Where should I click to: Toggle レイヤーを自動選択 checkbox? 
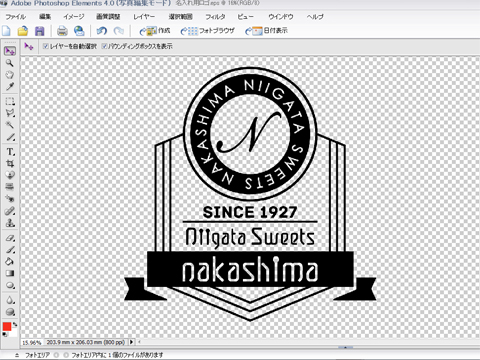[46, 46]
